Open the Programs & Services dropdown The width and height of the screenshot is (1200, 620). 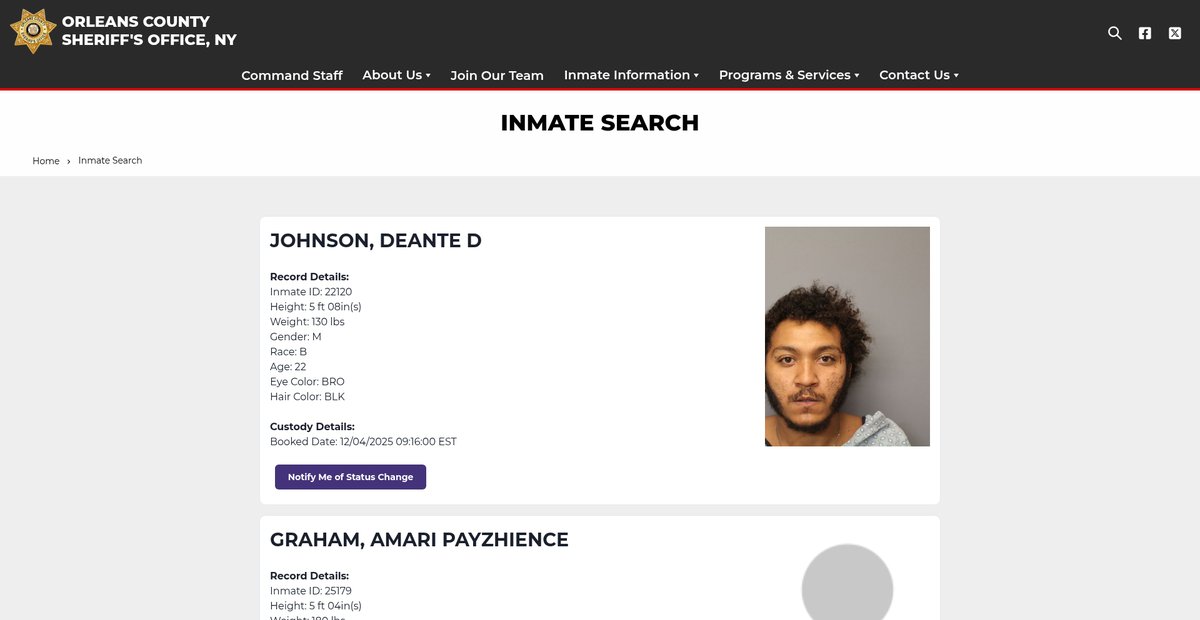(x=789, y=75)
